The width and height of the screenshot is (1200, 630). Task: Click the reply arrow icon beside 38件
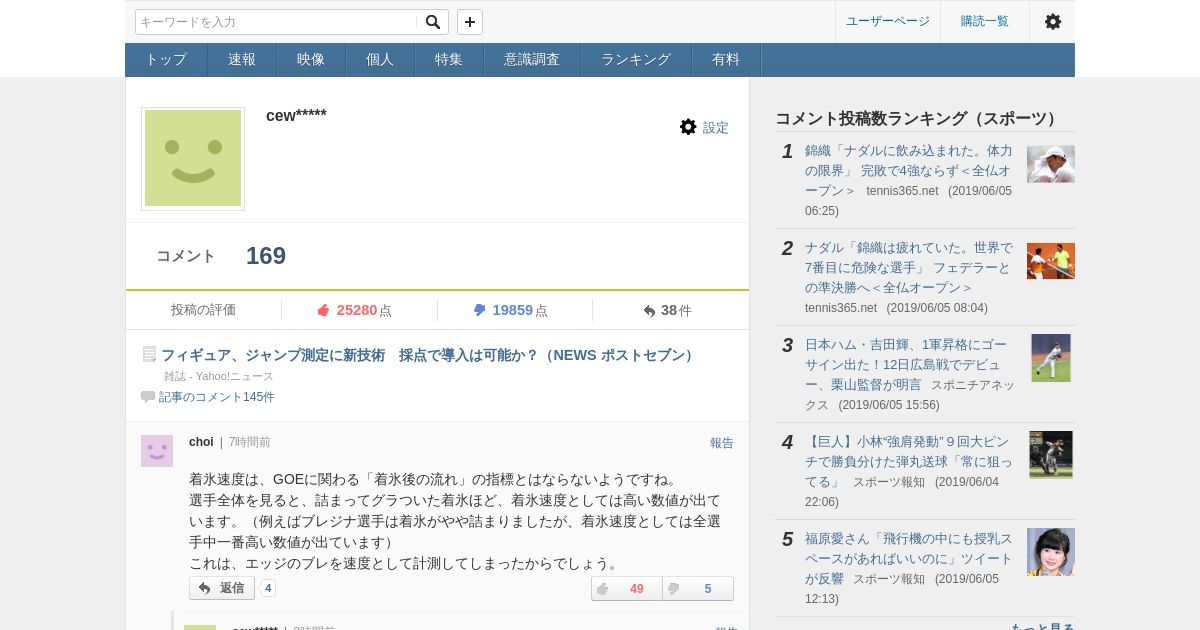[649, 311]
